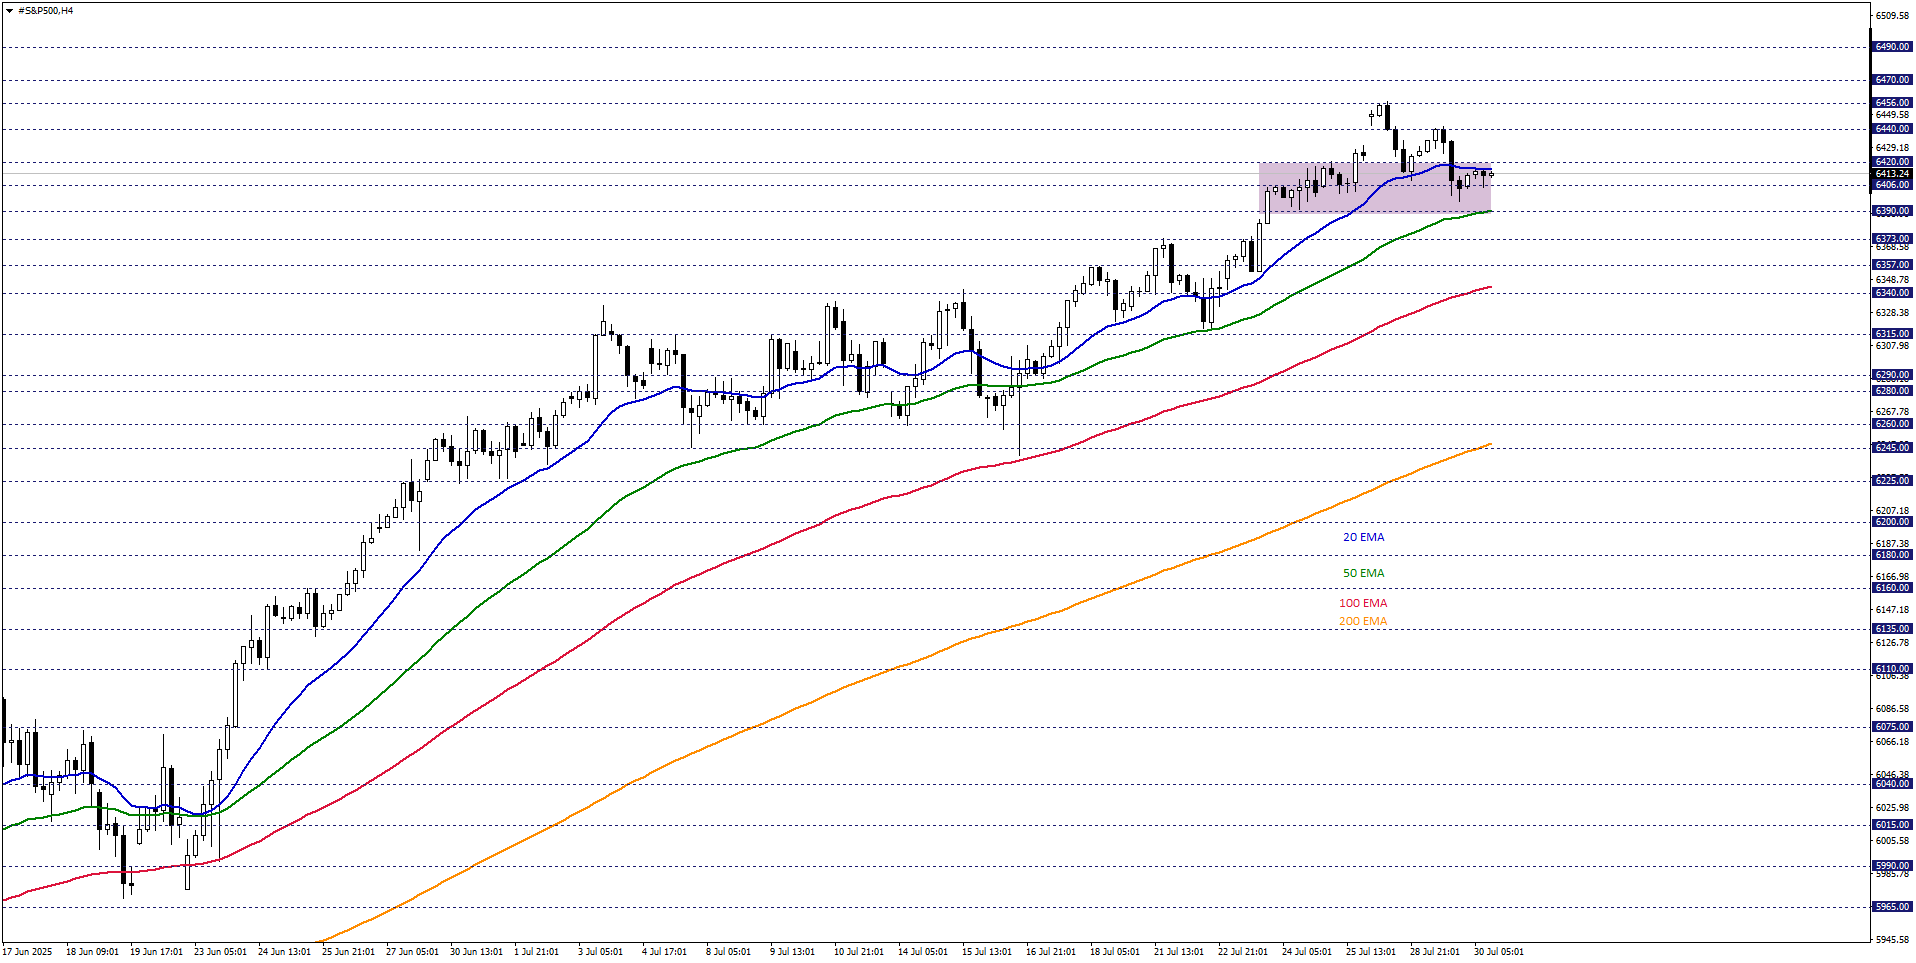Click the 6509.58 price scale value
This screenshot has height=963, width=1916.
coord(1892,16)
